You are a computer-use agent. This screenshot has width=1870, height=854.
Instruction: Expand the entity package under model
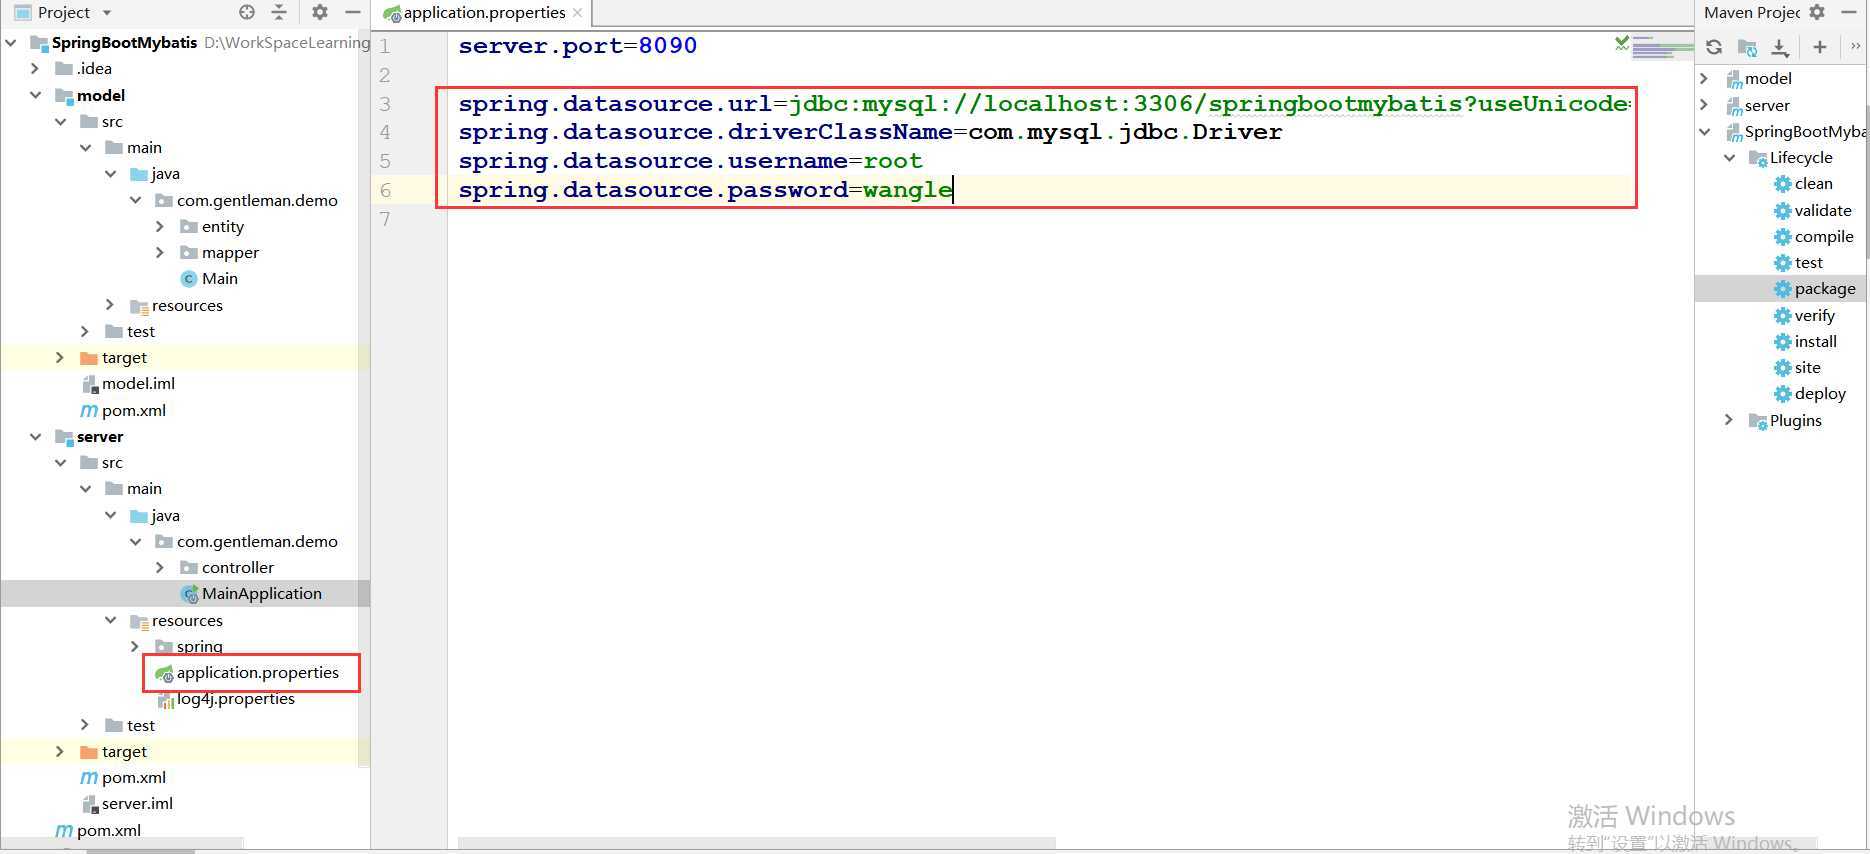(160, 226)
